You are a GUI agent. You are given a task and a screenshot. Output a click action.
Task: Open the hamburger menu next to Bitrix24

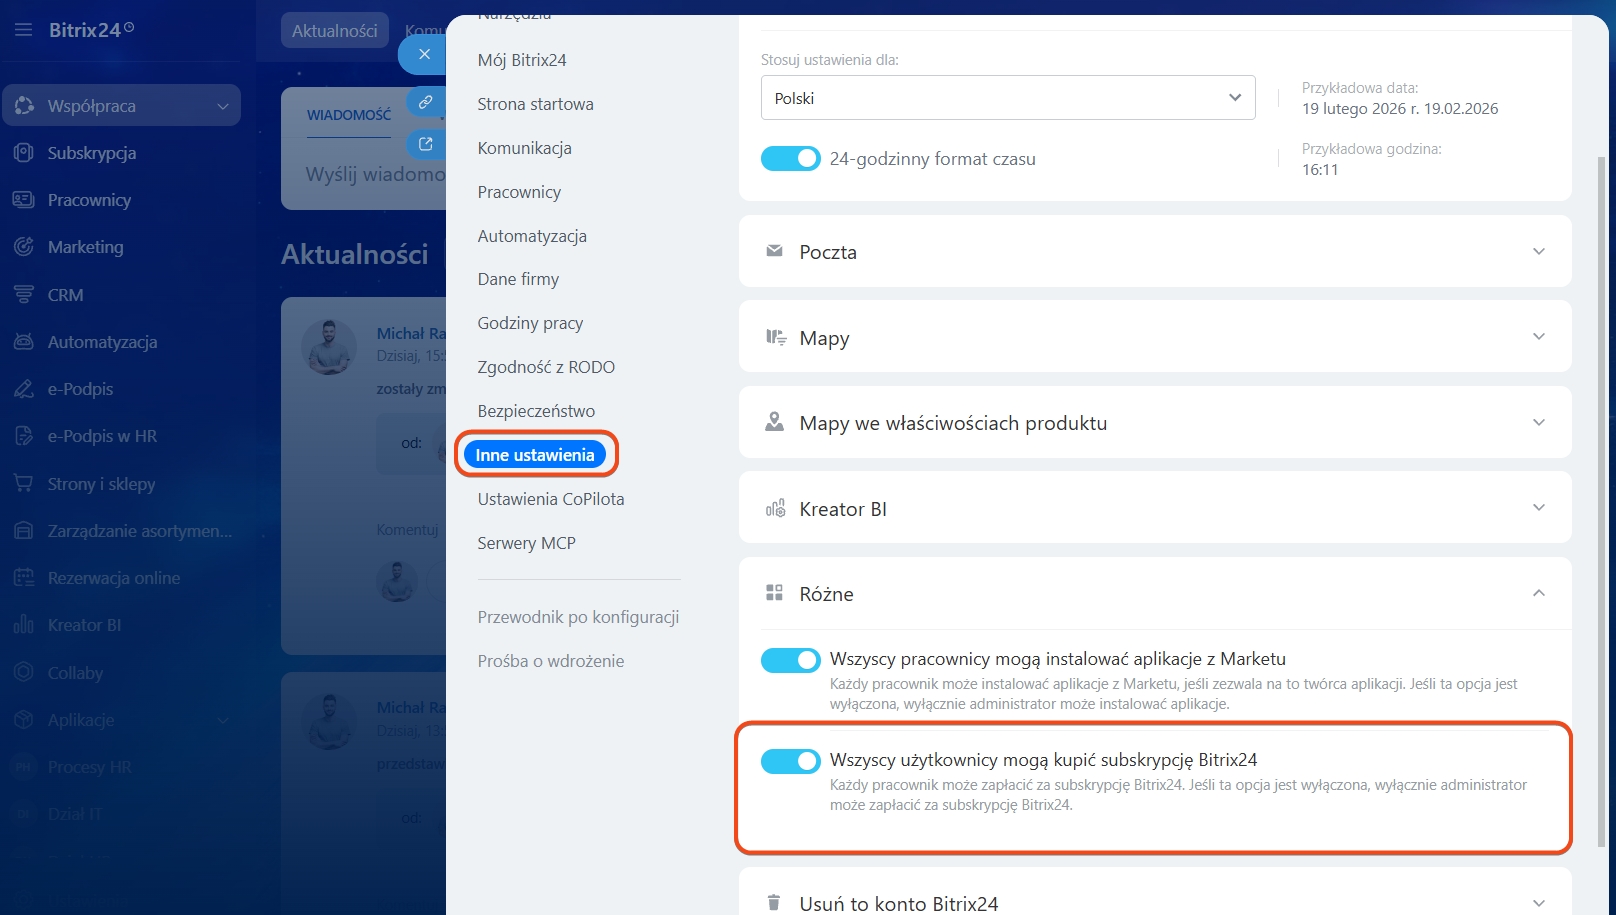(x=23, y=30)
